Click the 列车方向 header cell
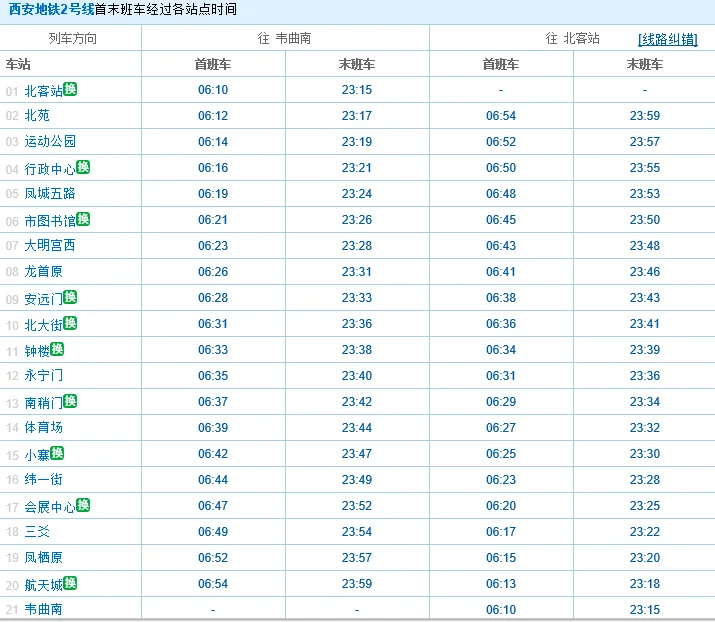715x622 pixels. tap(73, 38)
